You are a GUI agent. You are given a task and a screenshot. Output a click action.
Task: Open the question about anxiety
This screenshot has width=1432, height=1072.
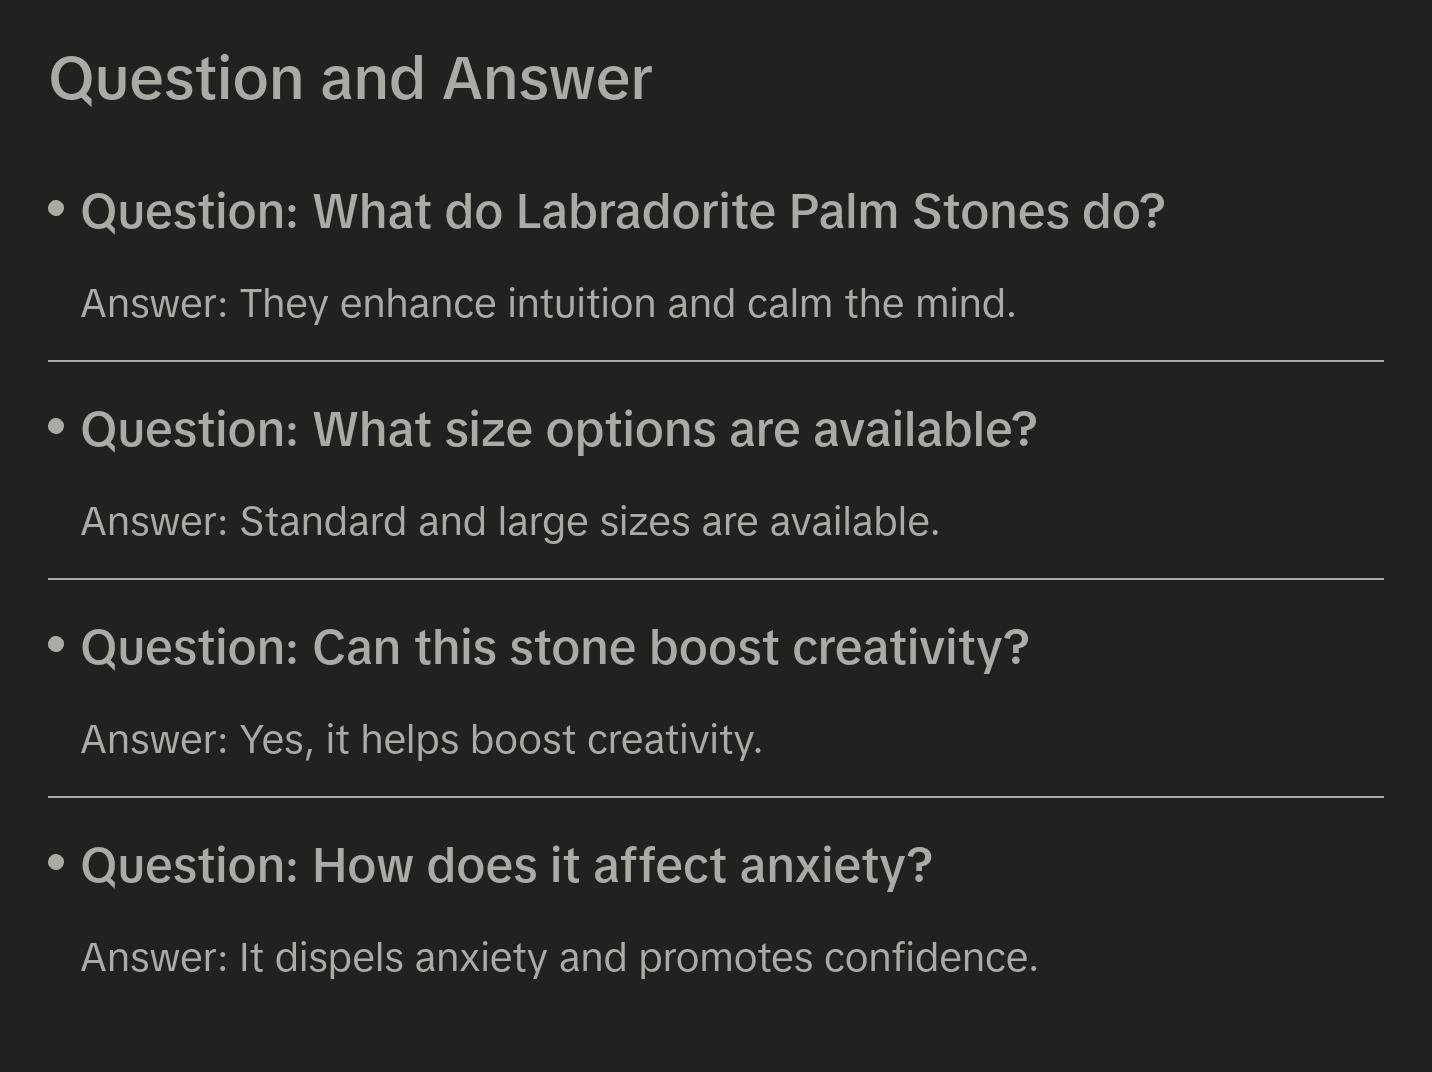pos(506,866)
